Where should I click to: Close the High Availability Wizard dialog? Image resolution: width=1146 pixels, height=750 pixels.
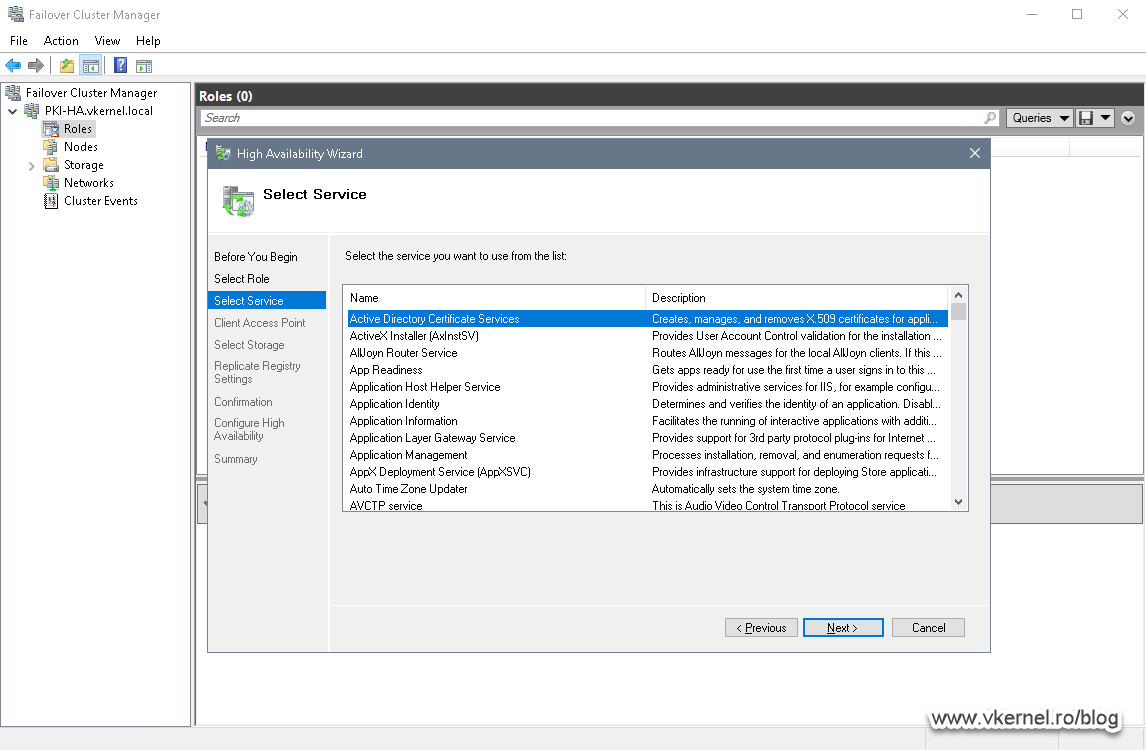(974, 154)
